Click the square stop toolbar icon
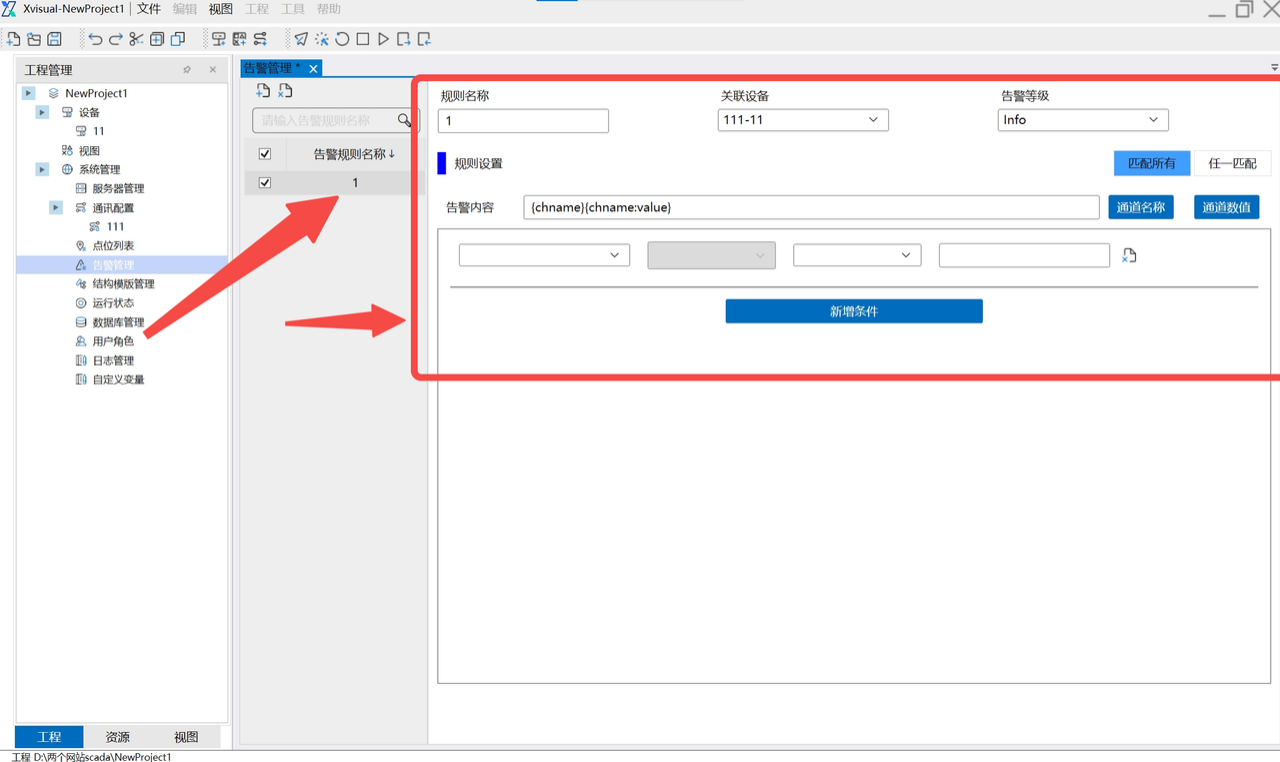The height and width of the screenshot is (762, 1280). 363,39
